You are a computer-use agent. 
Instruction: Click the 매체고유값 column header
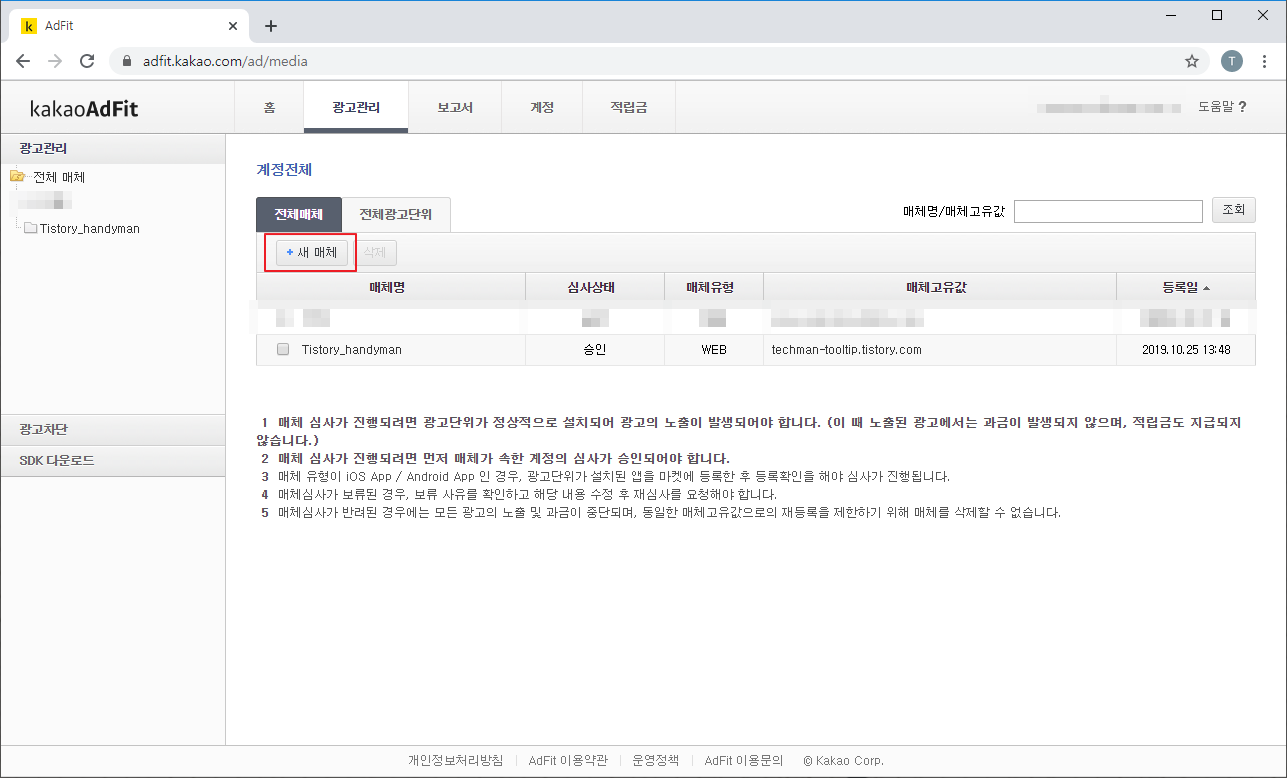pos(940,287)
